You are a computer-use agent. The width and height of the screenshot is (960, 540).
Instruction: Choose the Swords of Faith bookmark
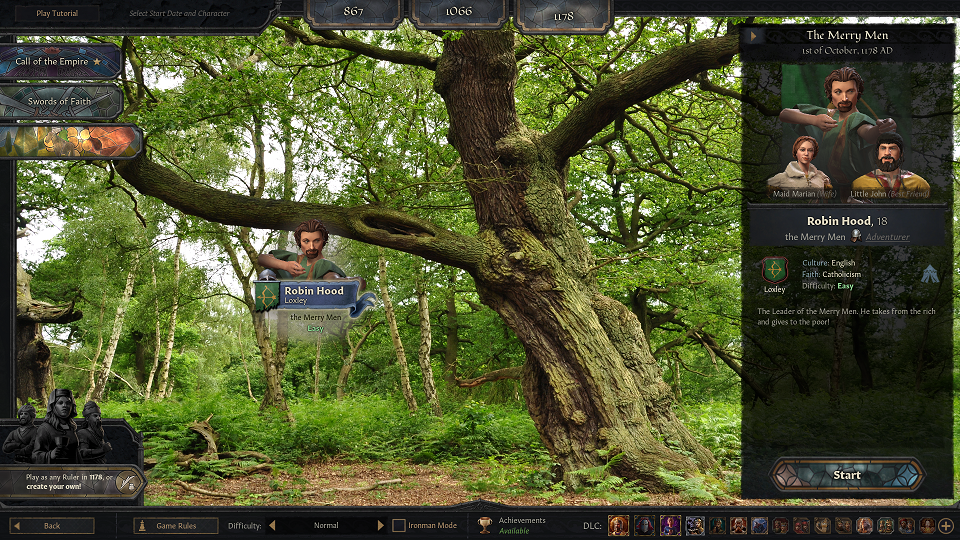pyautogui.click(x=61, y=102)
